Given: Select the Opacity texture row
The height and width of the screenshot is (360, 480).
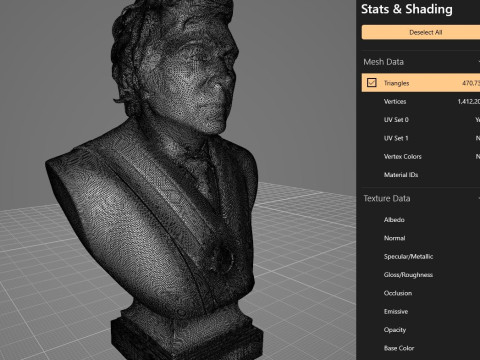Looking at the screenshot, I should click(x=421, y=330).
